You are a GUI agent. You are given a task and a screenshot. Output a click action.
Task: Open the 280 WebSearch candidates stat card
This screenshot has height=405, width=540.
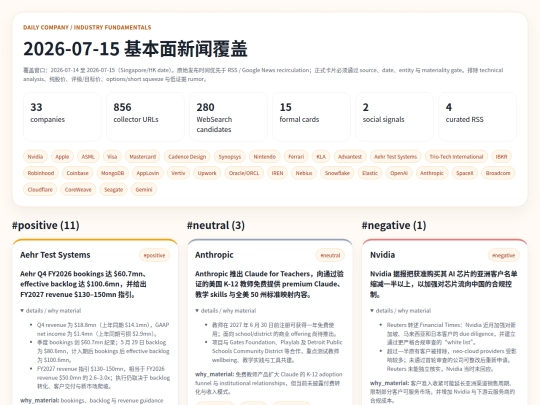228,117
